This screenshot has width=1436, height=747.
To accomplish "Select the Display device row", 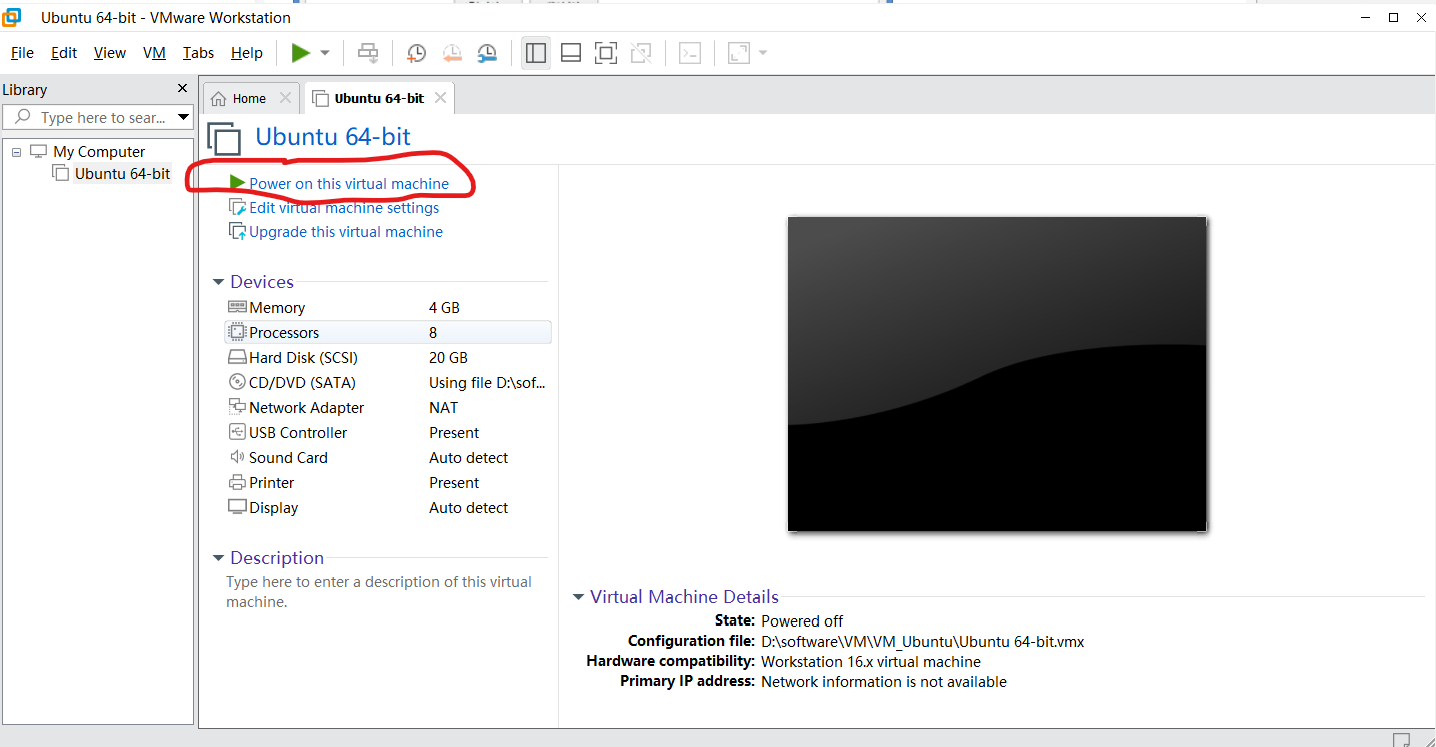I will [388, 508].
